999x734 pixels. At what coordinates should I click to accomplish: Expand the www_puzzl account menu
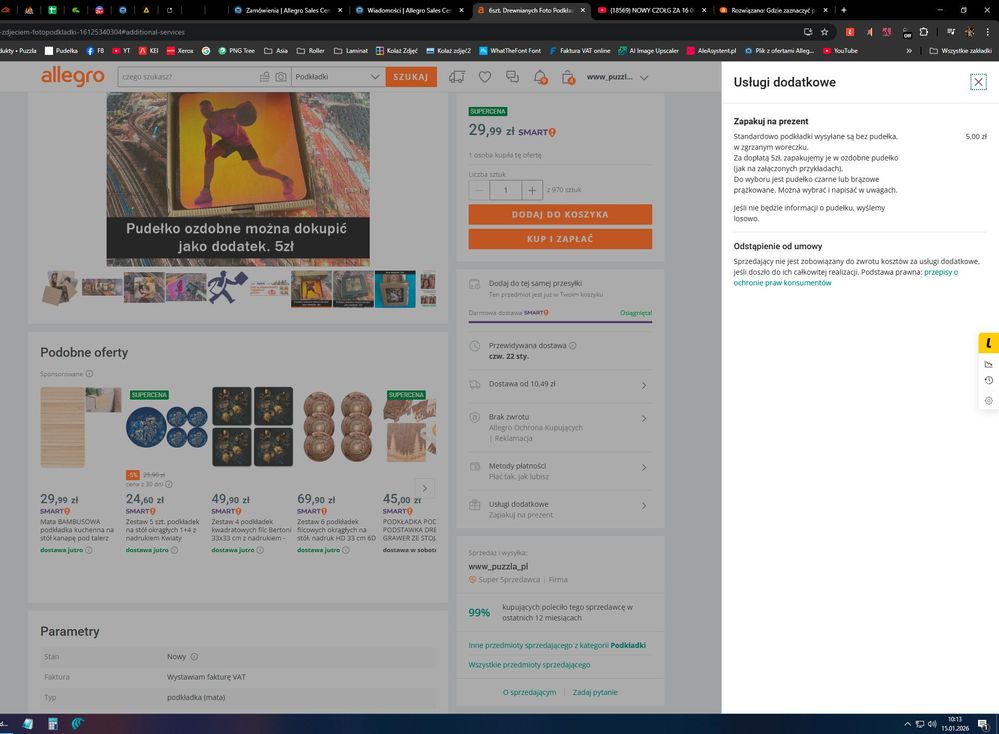click(x=643, y=77)
